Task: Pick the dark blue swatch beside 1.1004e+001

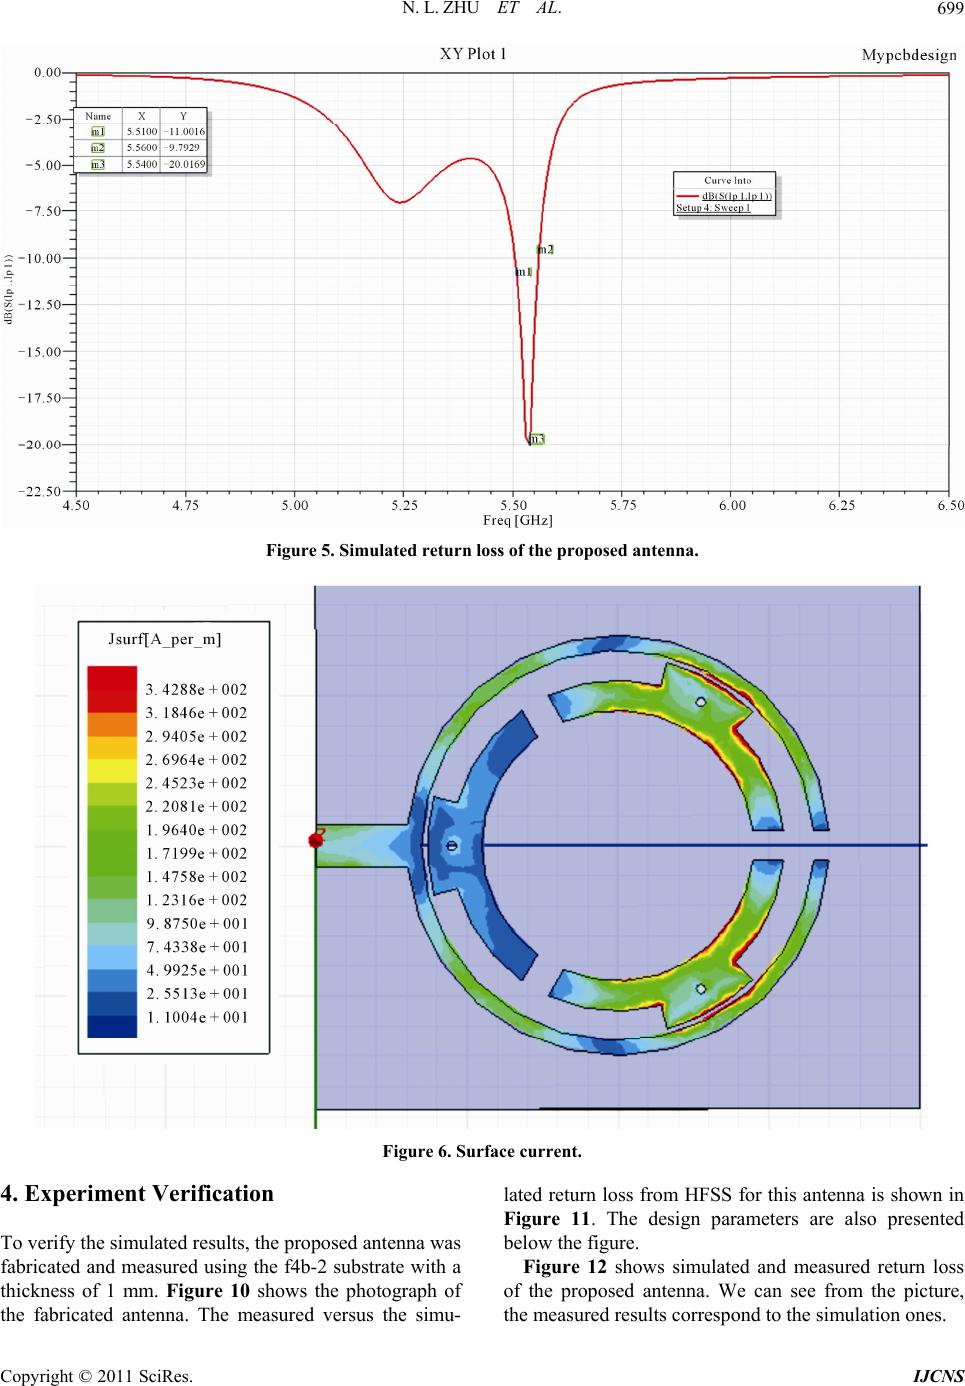Action: 113,1028
